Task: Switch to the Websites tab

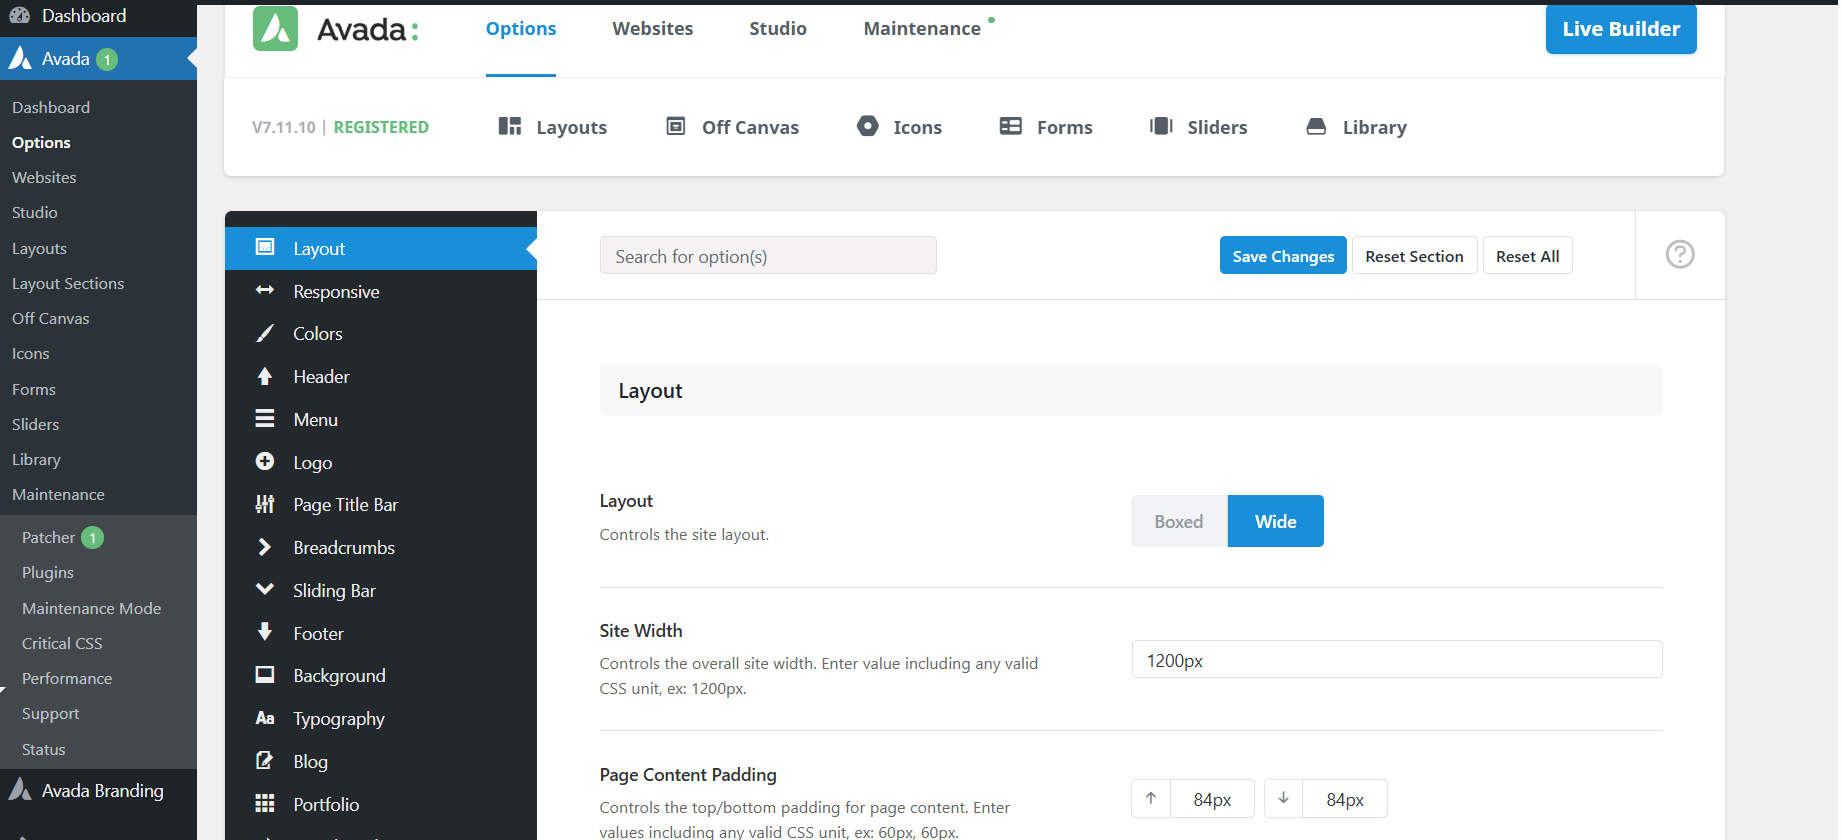Action: click(x=652, y=29)
